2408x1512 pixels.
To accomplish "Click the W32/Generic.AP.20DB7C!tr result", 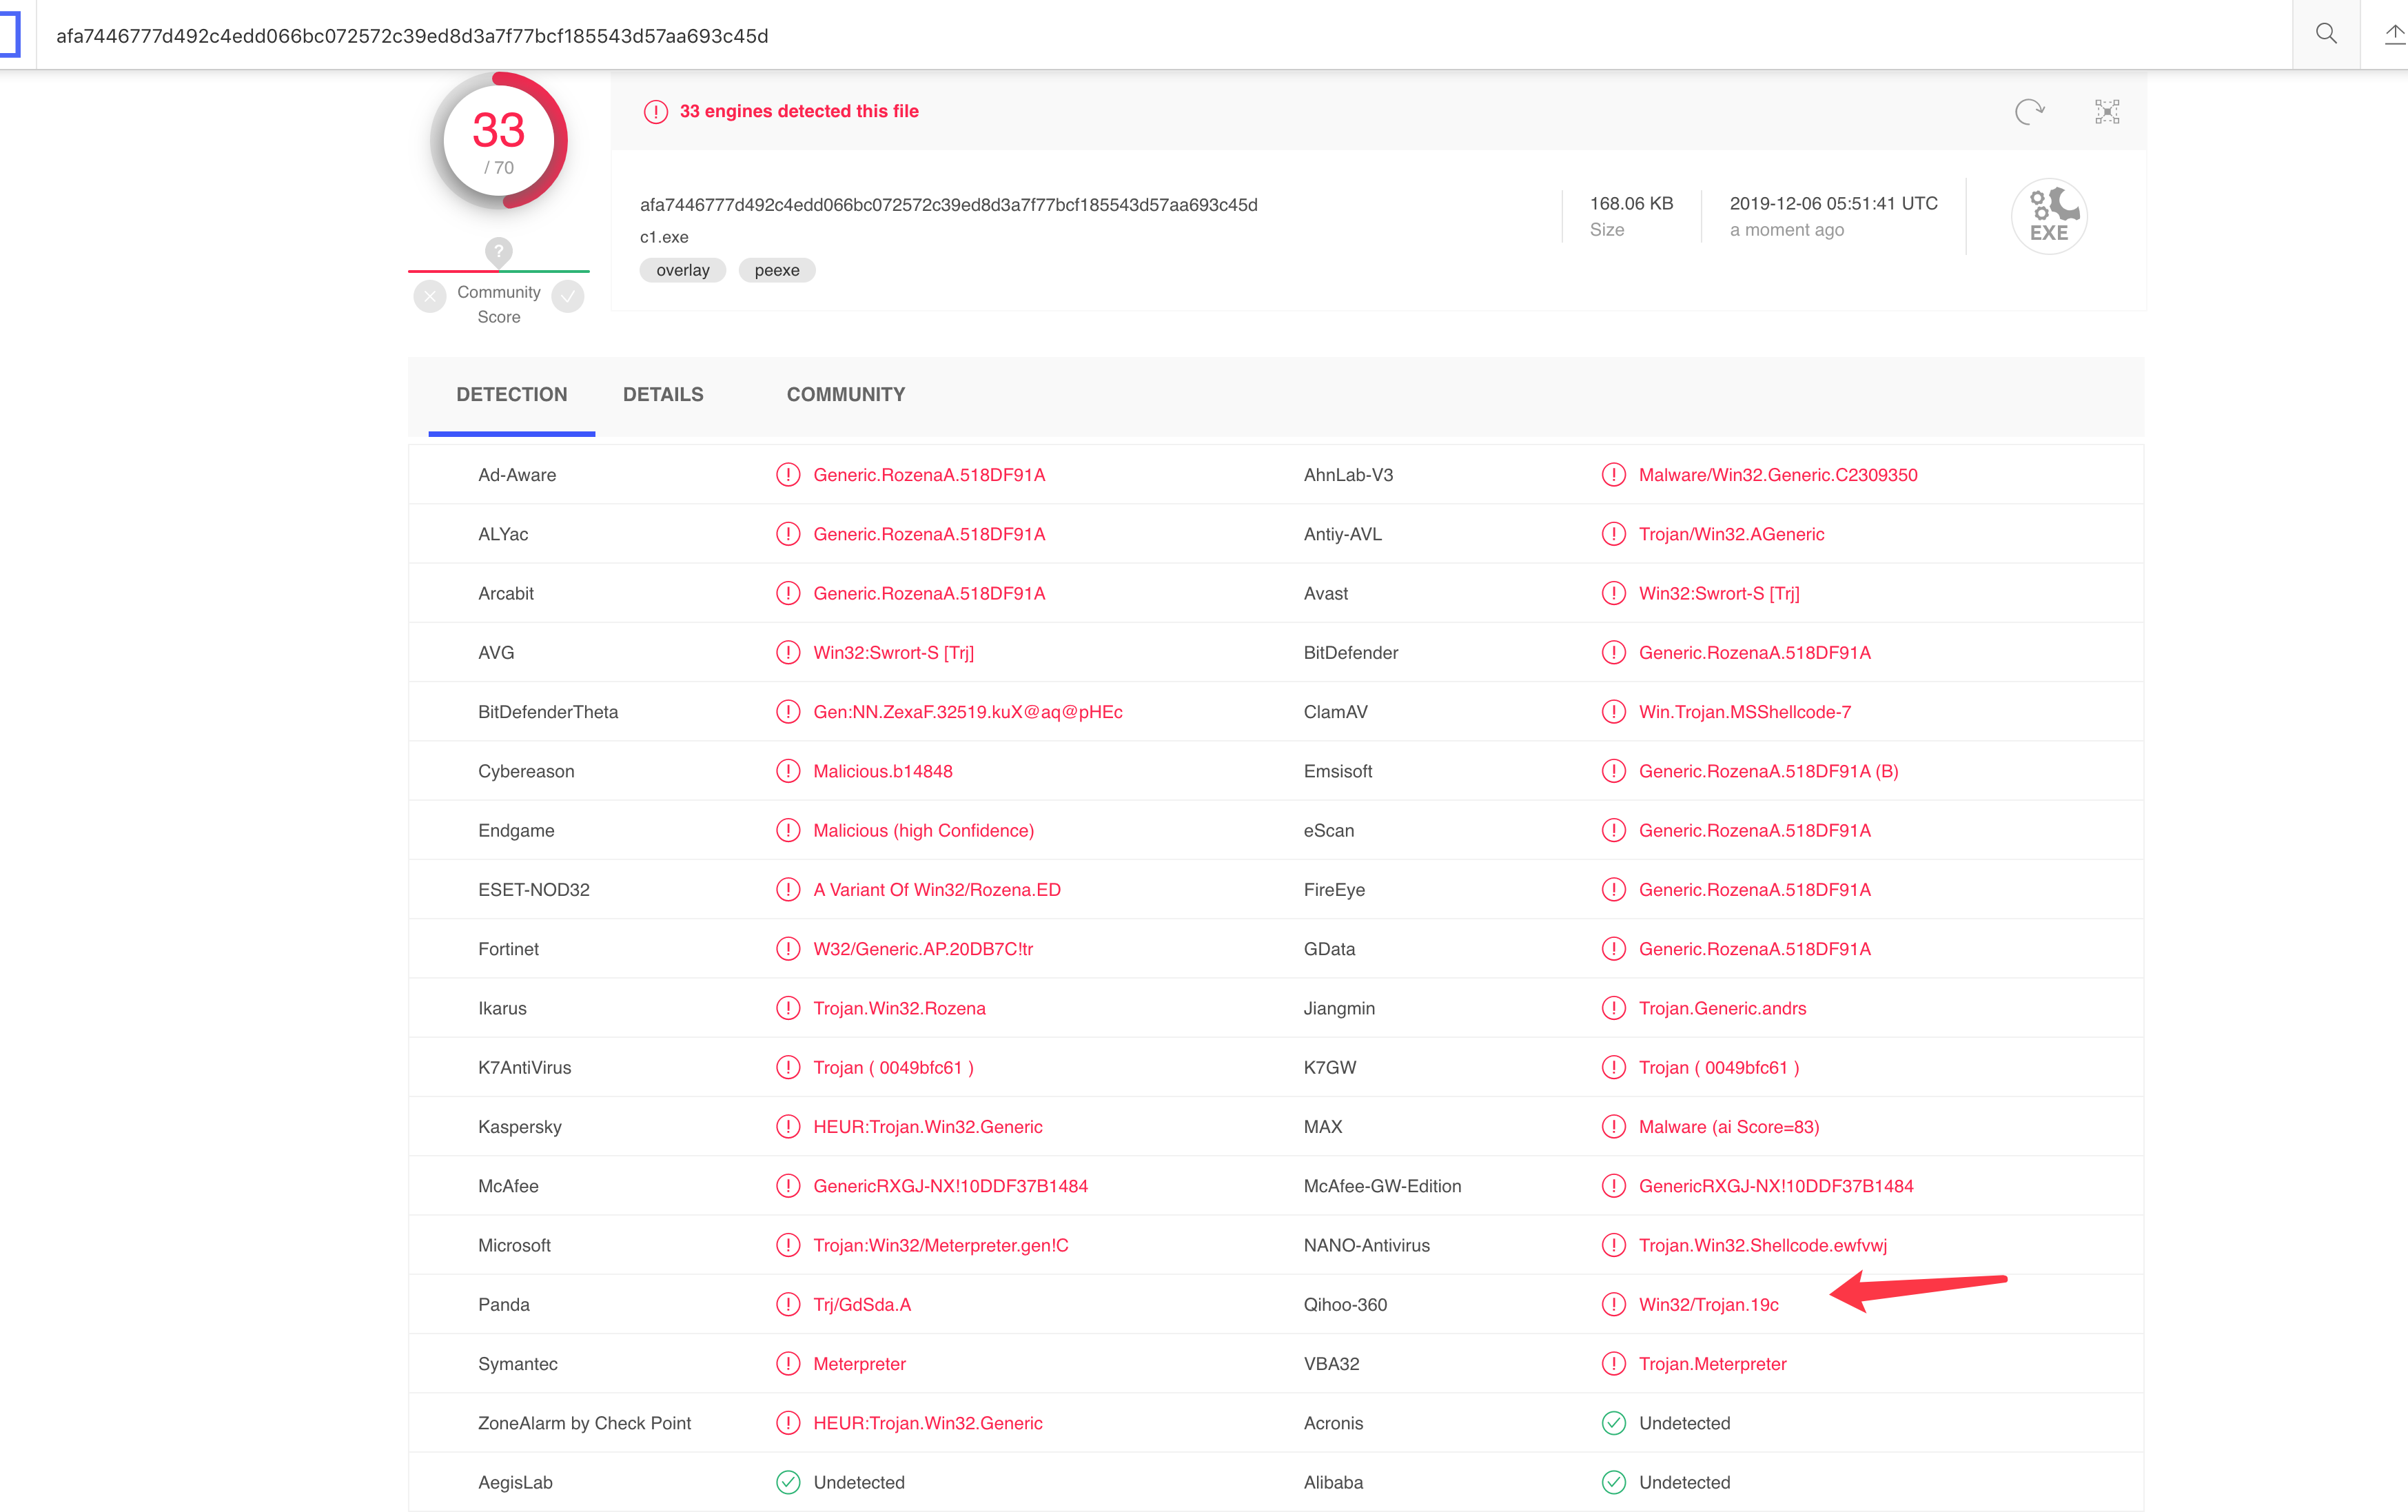I will pyautogui.click(x=923, y=949).
